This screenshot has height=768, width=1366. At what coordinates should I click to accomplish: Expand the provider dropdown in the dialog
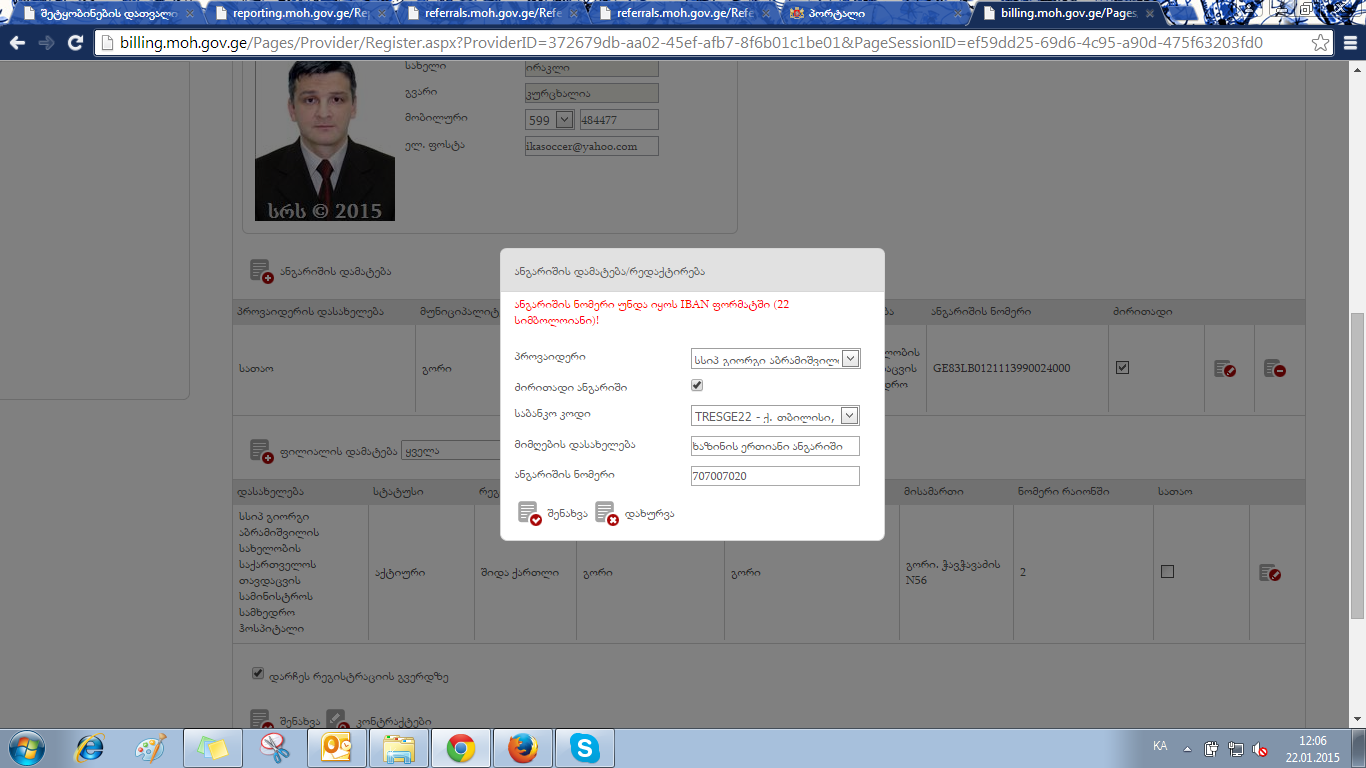[850, 358]
